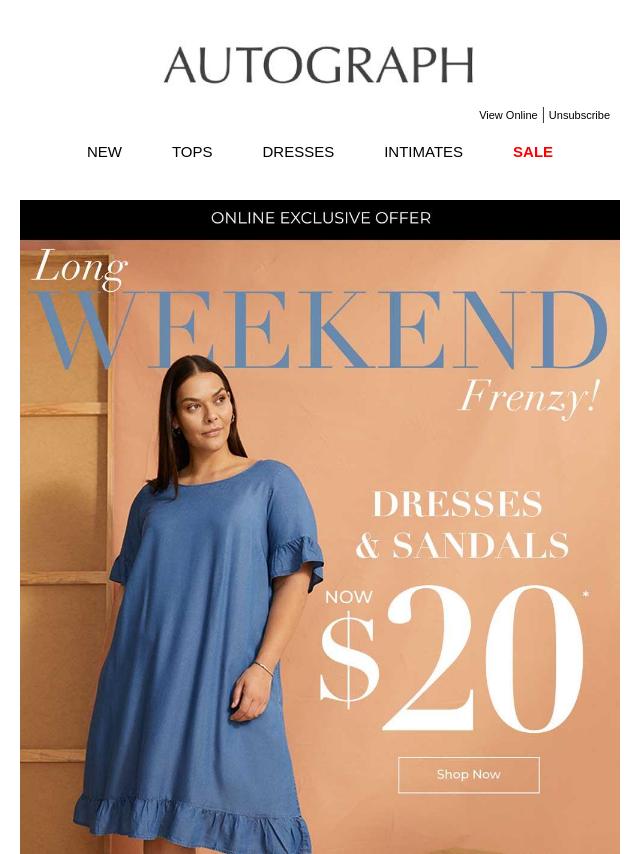The width and height of the screenshot is (640, 854).
Task: Click the ONLINE EXCLUSIVE OFFER black banner
Action: click(320, 219)
